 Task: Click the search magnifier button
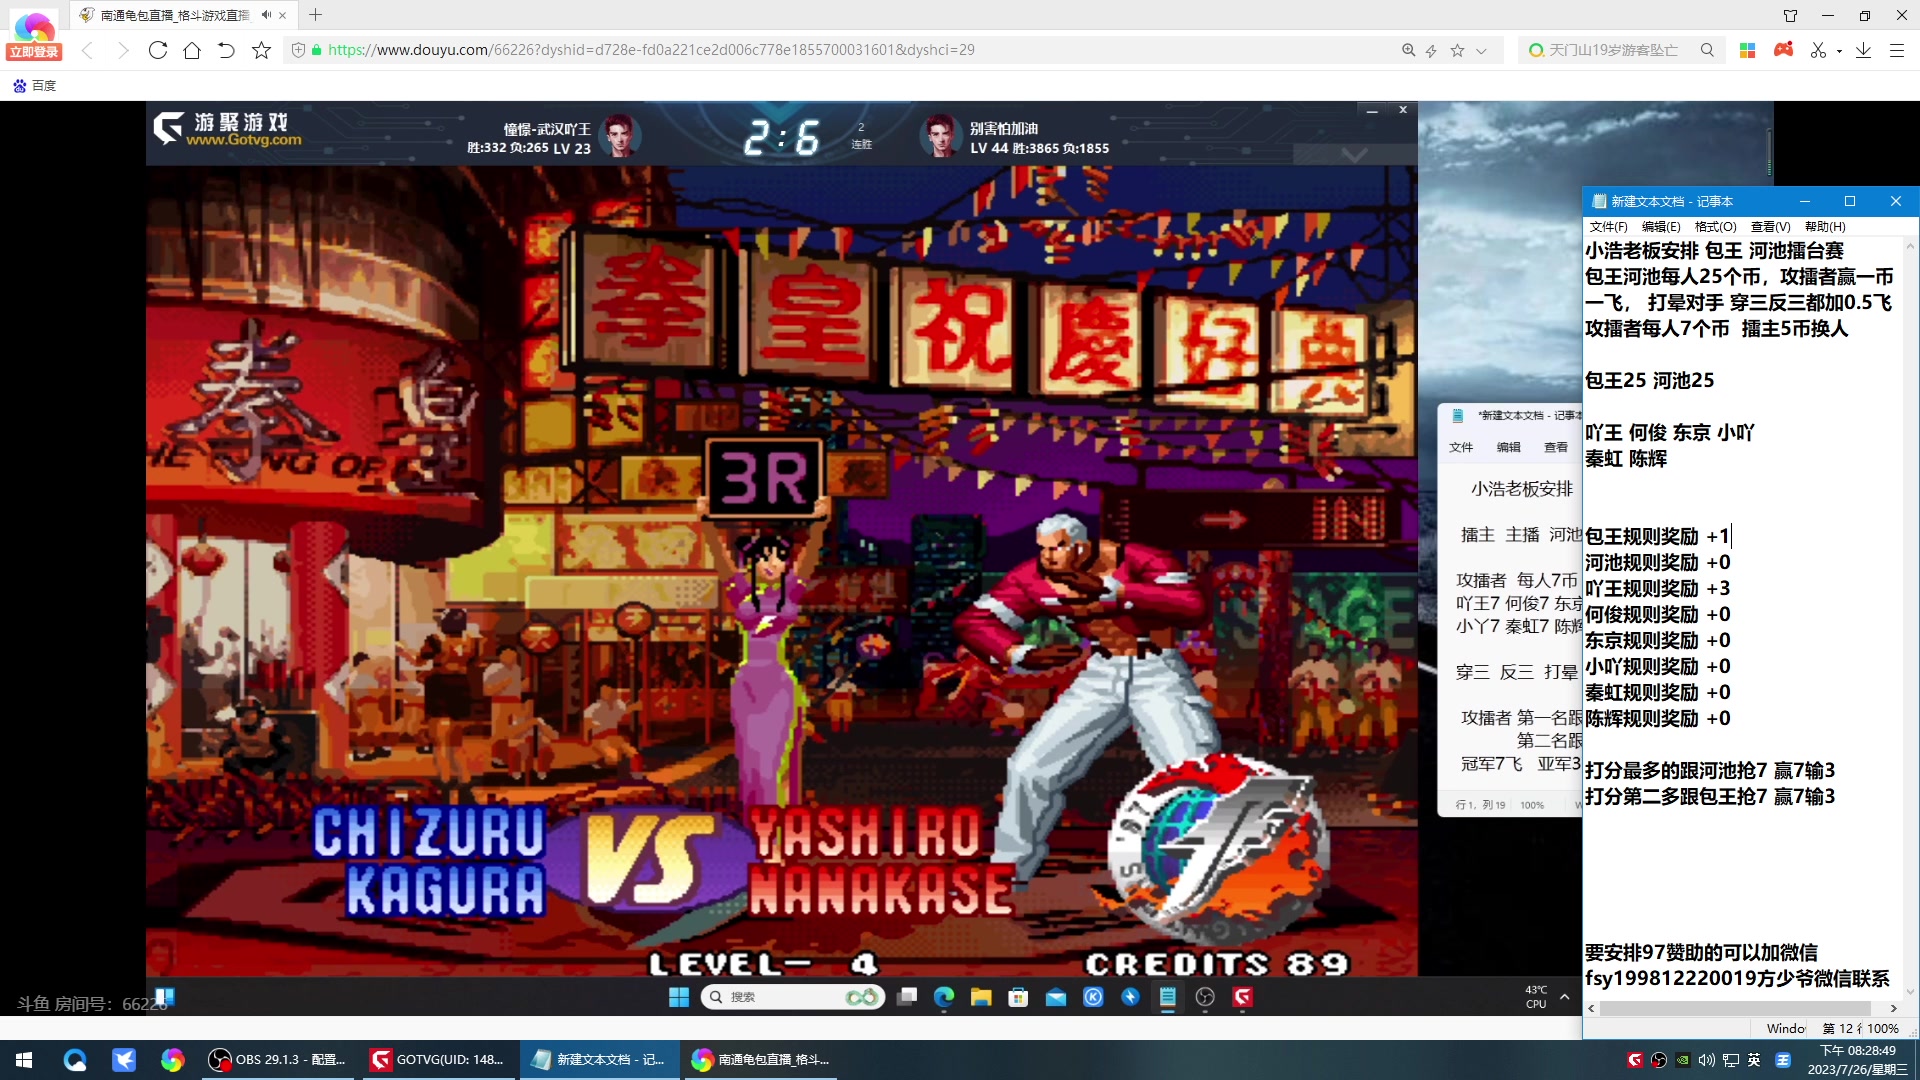pyautogui.click(x=1707, y=50)
